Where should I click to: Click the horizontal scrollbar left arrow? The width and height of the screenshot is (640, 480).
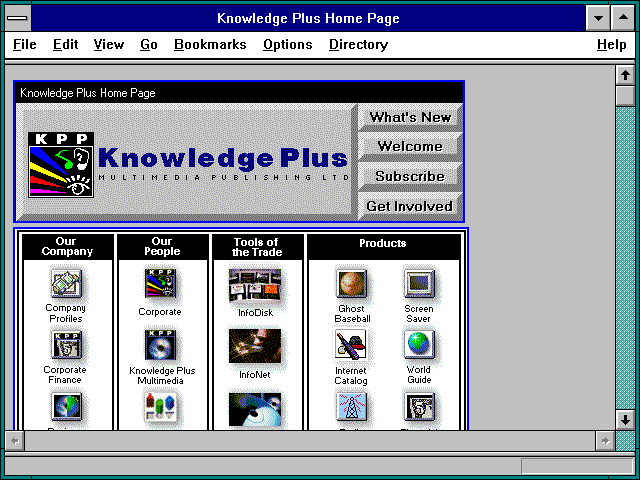click(15, 441)
